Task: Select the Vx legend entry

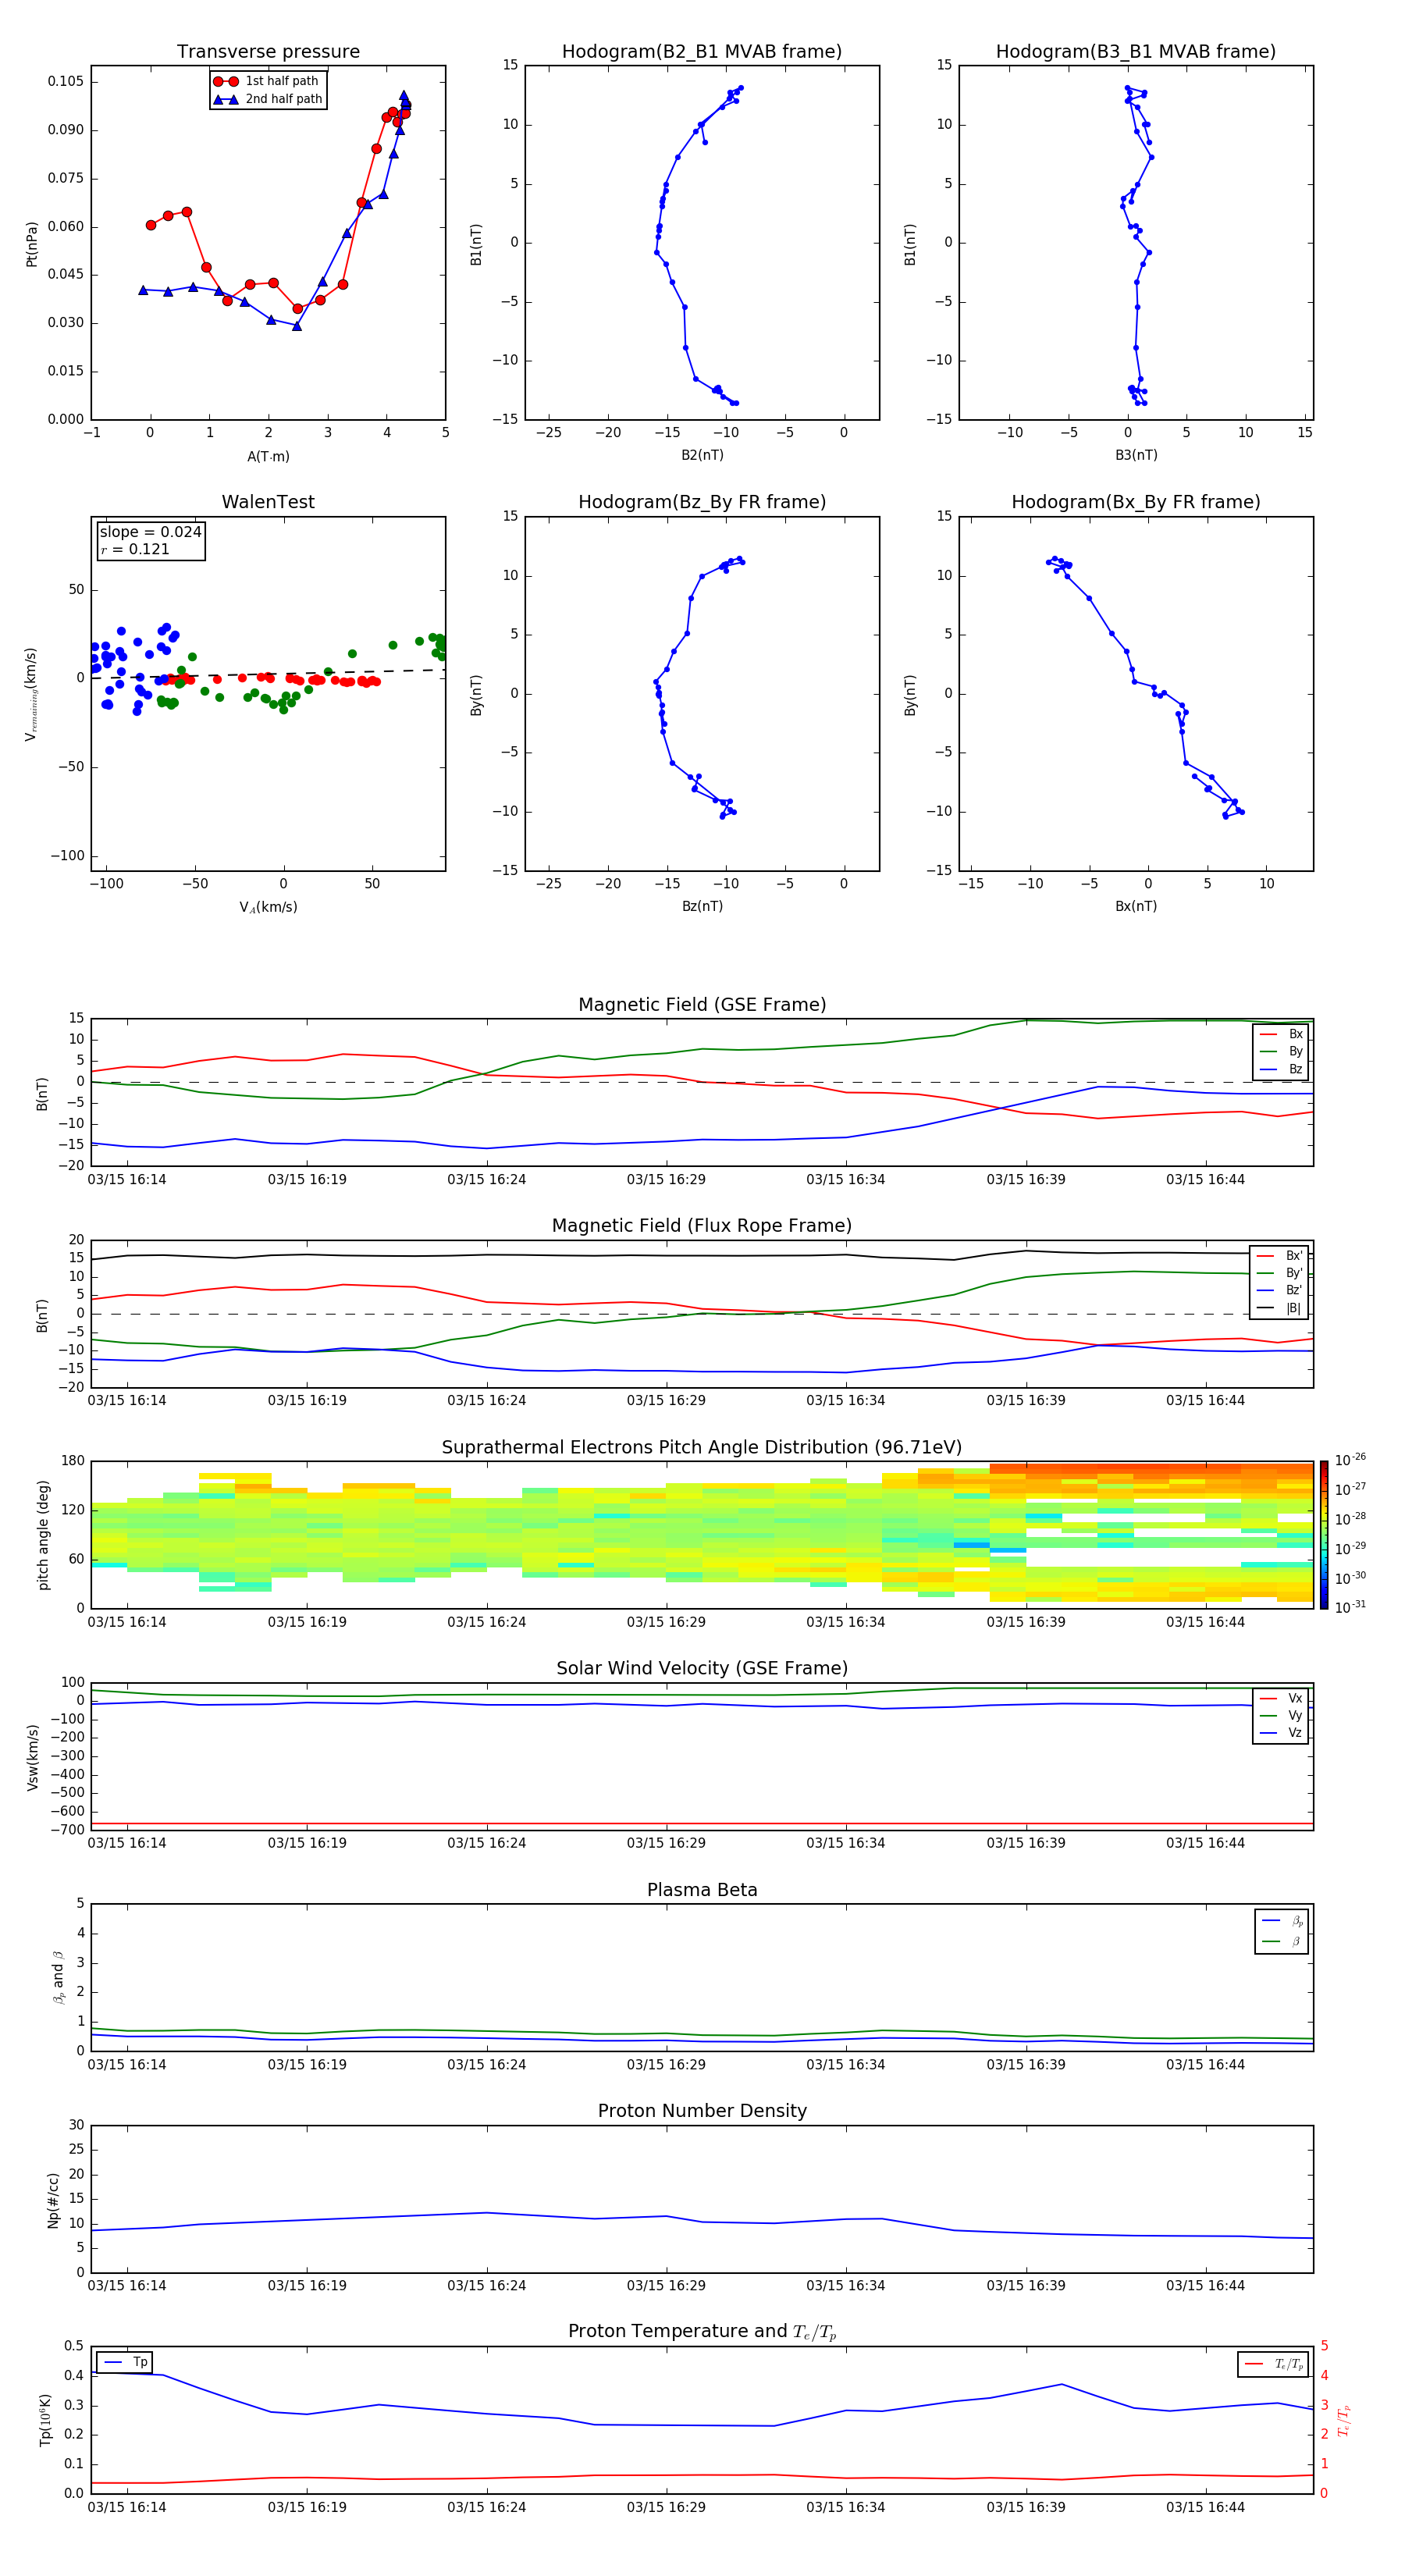Action: click(1281, 1698)
